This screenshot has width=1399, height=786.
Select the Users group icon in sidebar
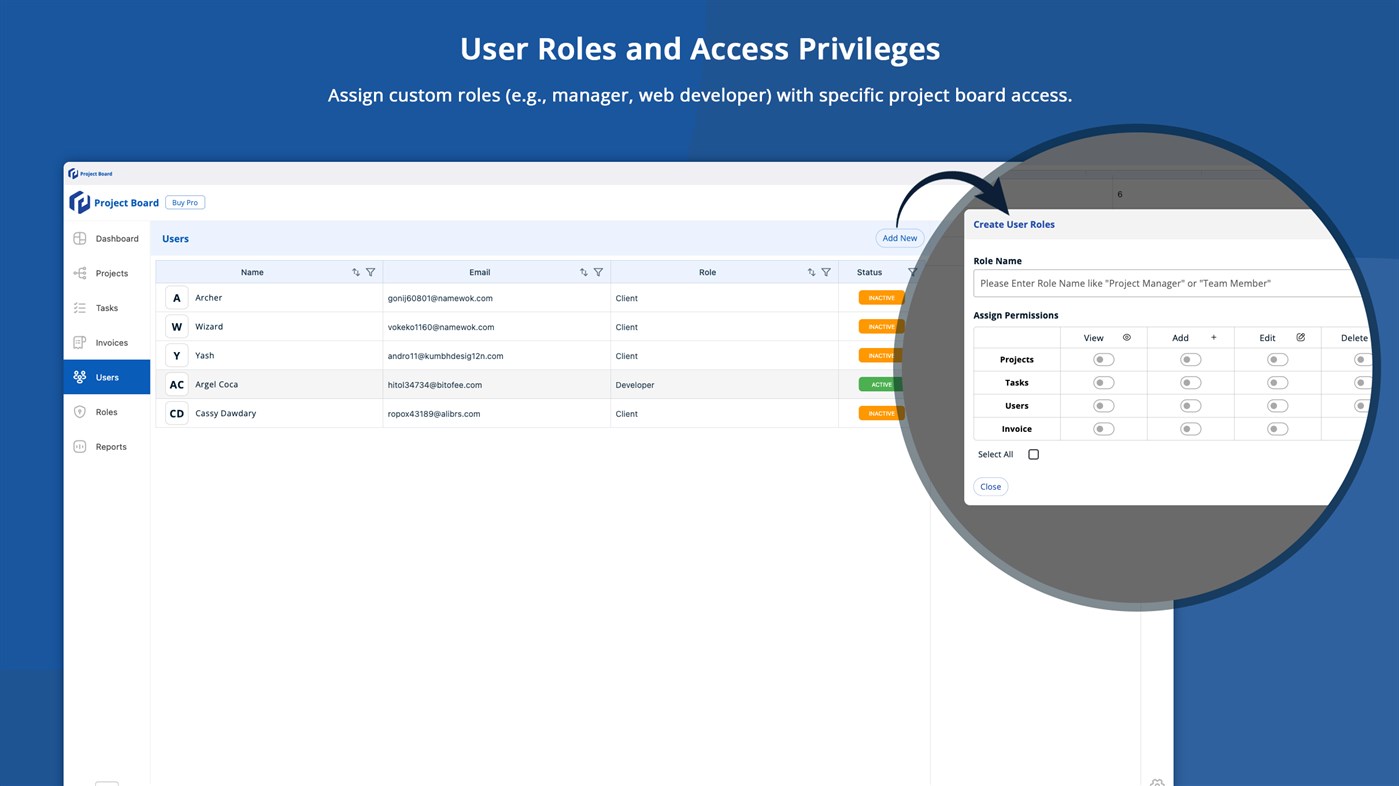78,377
